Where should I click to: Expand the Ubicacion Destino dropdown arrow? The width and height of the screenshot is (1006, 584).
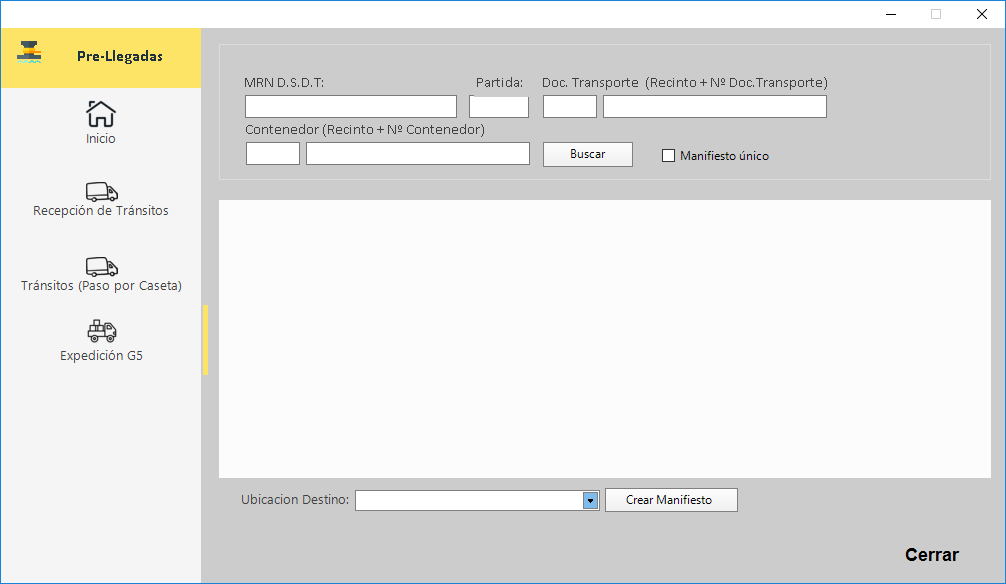click(590, 500)
